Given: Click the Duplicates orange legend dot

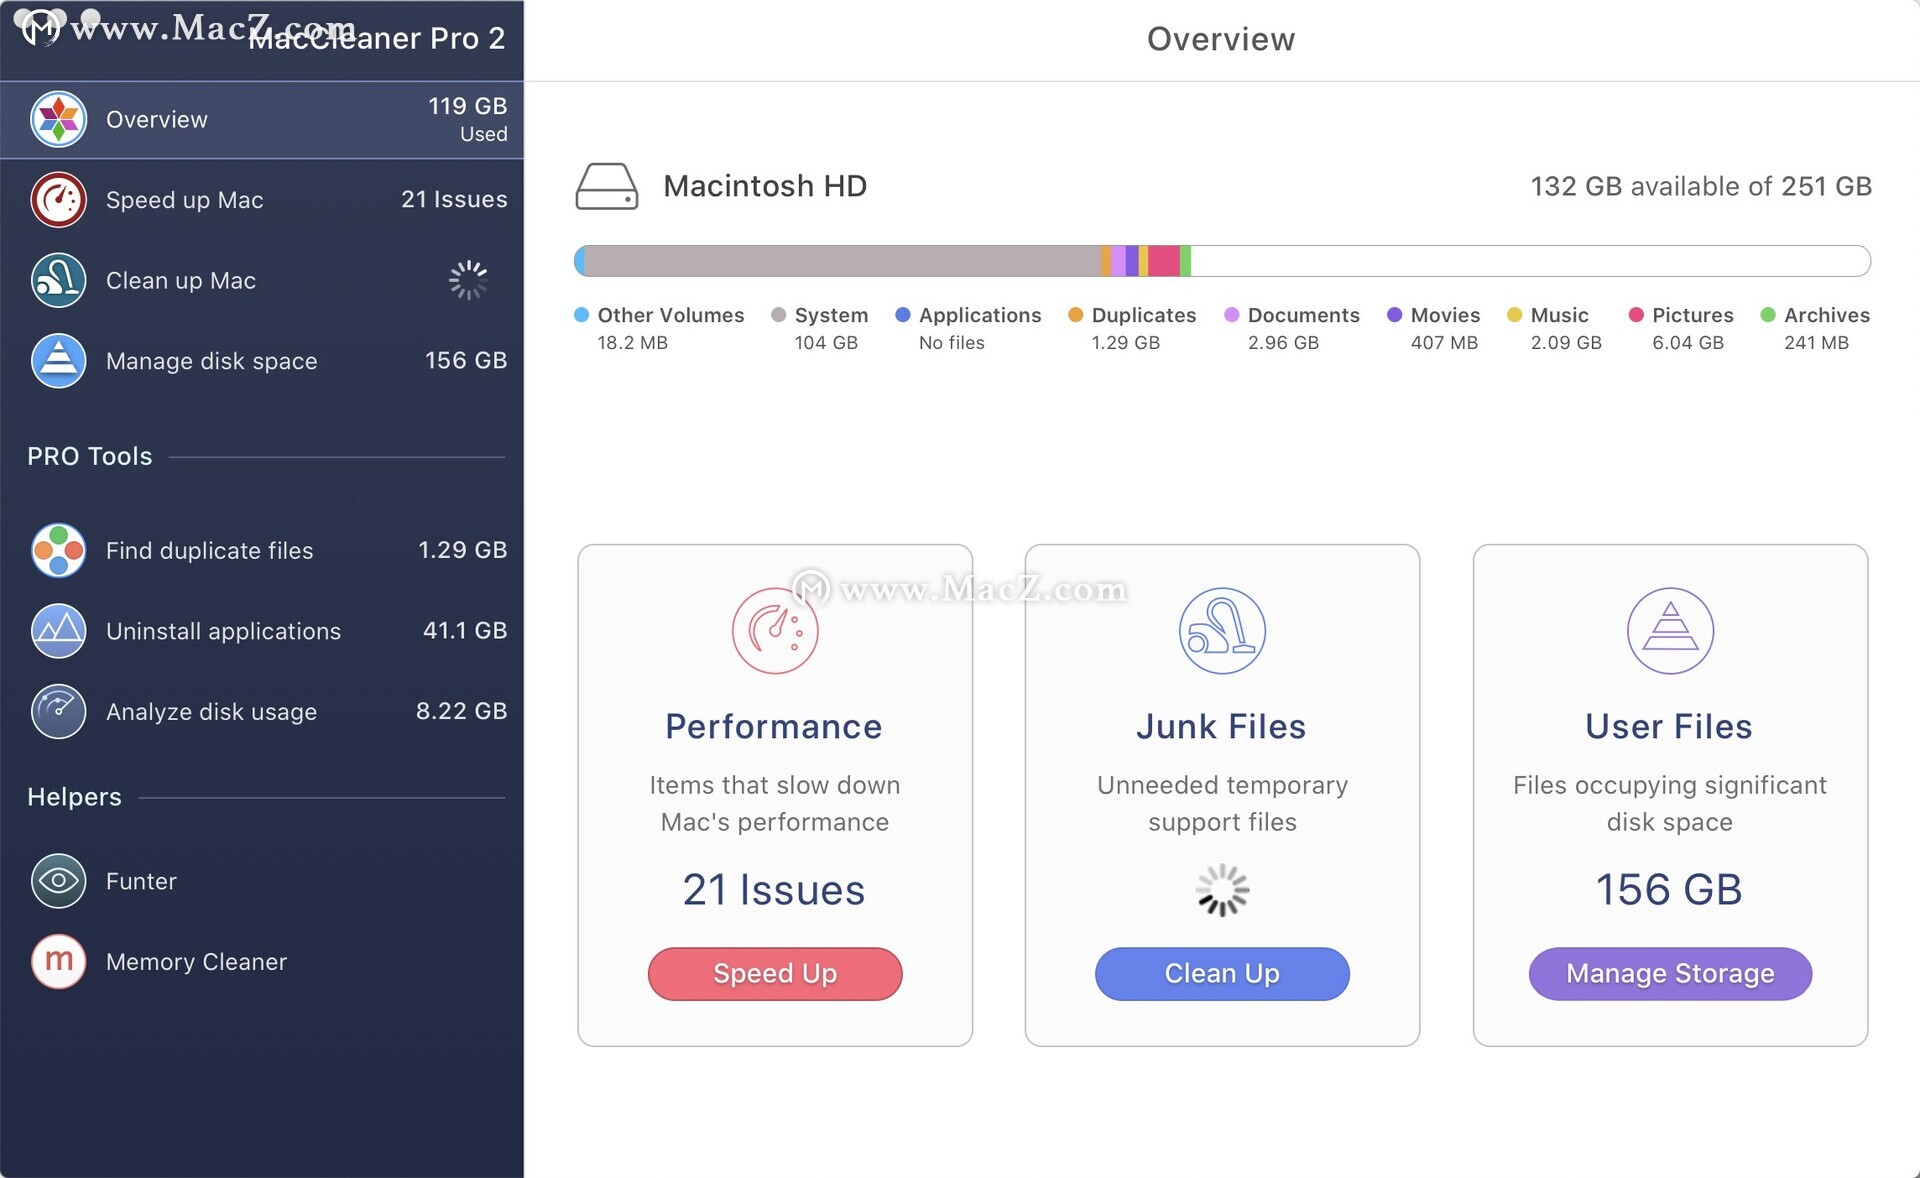Looking at the screenshot, I should coord(1075,314).
